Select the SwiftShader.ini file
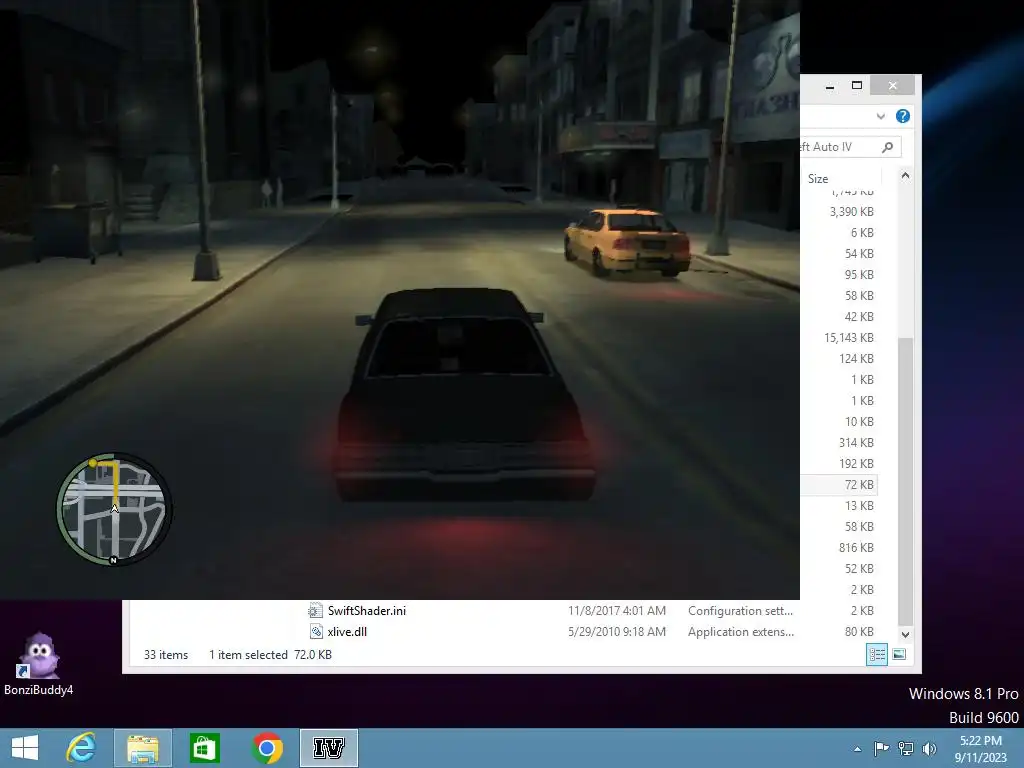 366,611
